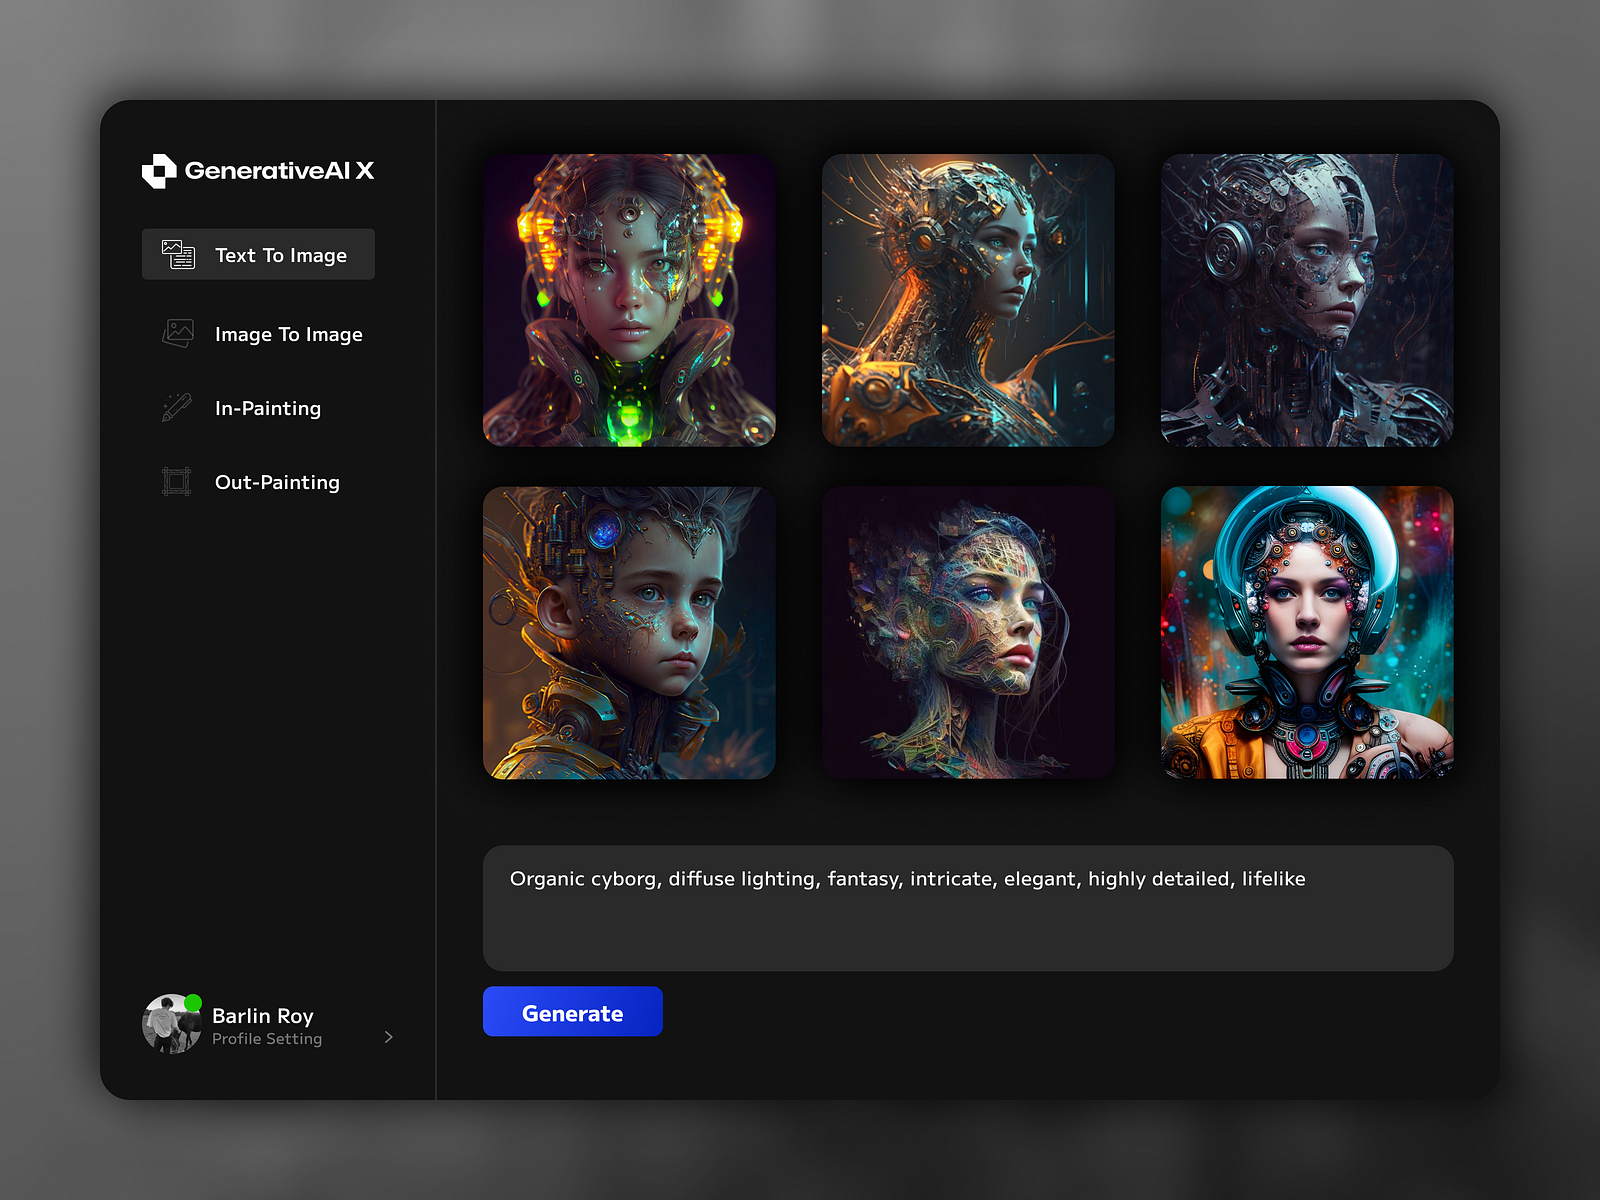
Task: Click the green online status indicator
Action: [192, 1002]
